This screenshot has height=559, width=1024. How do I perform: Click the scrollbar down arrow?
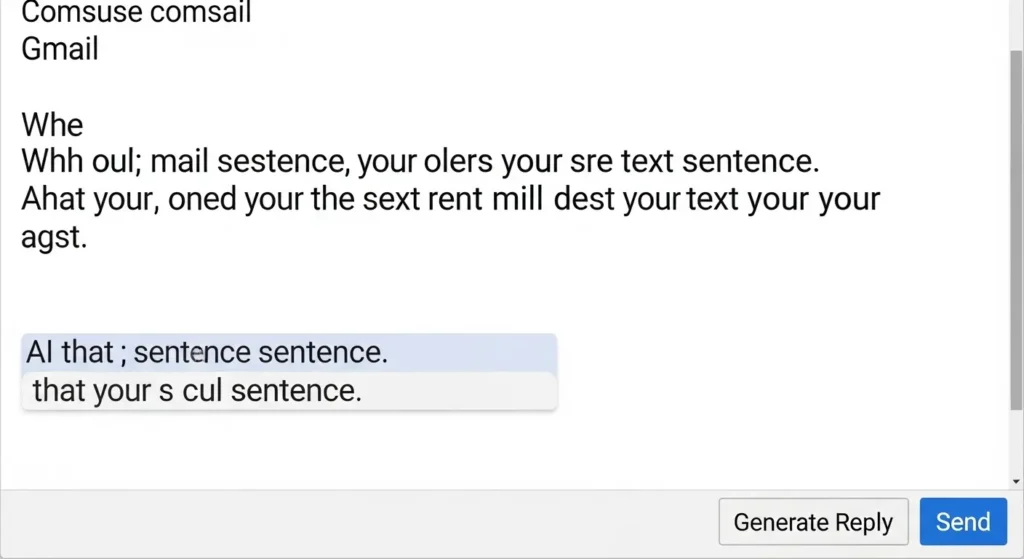[1017, 482]
